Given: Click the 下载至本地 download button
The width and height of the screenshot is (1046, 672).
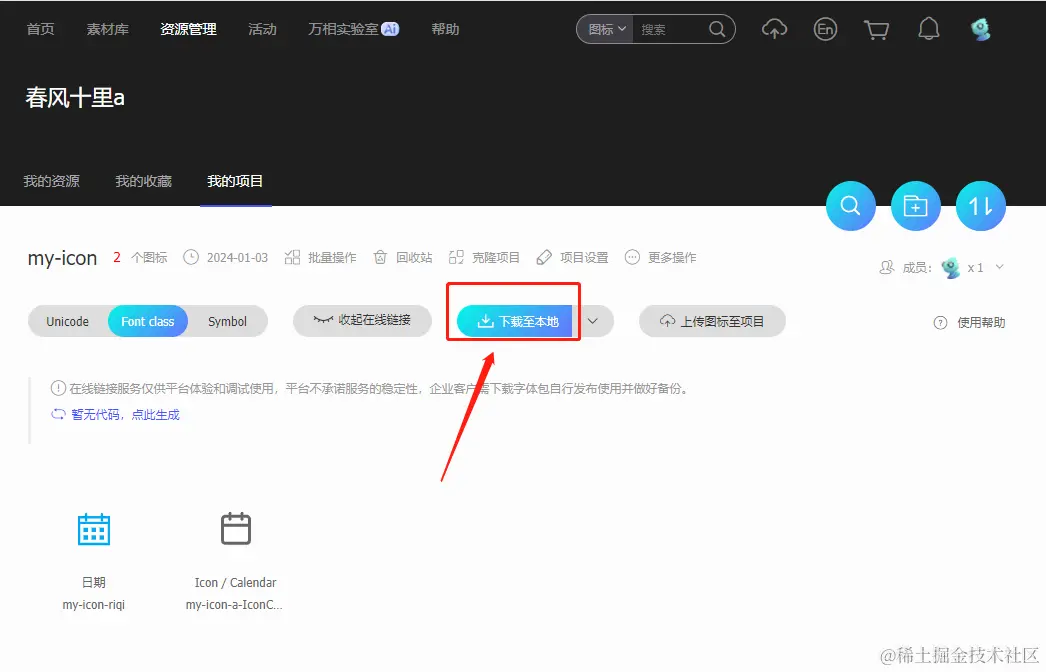Looking at the screenshot, I should pyautogui.click(x=513, y=321).
